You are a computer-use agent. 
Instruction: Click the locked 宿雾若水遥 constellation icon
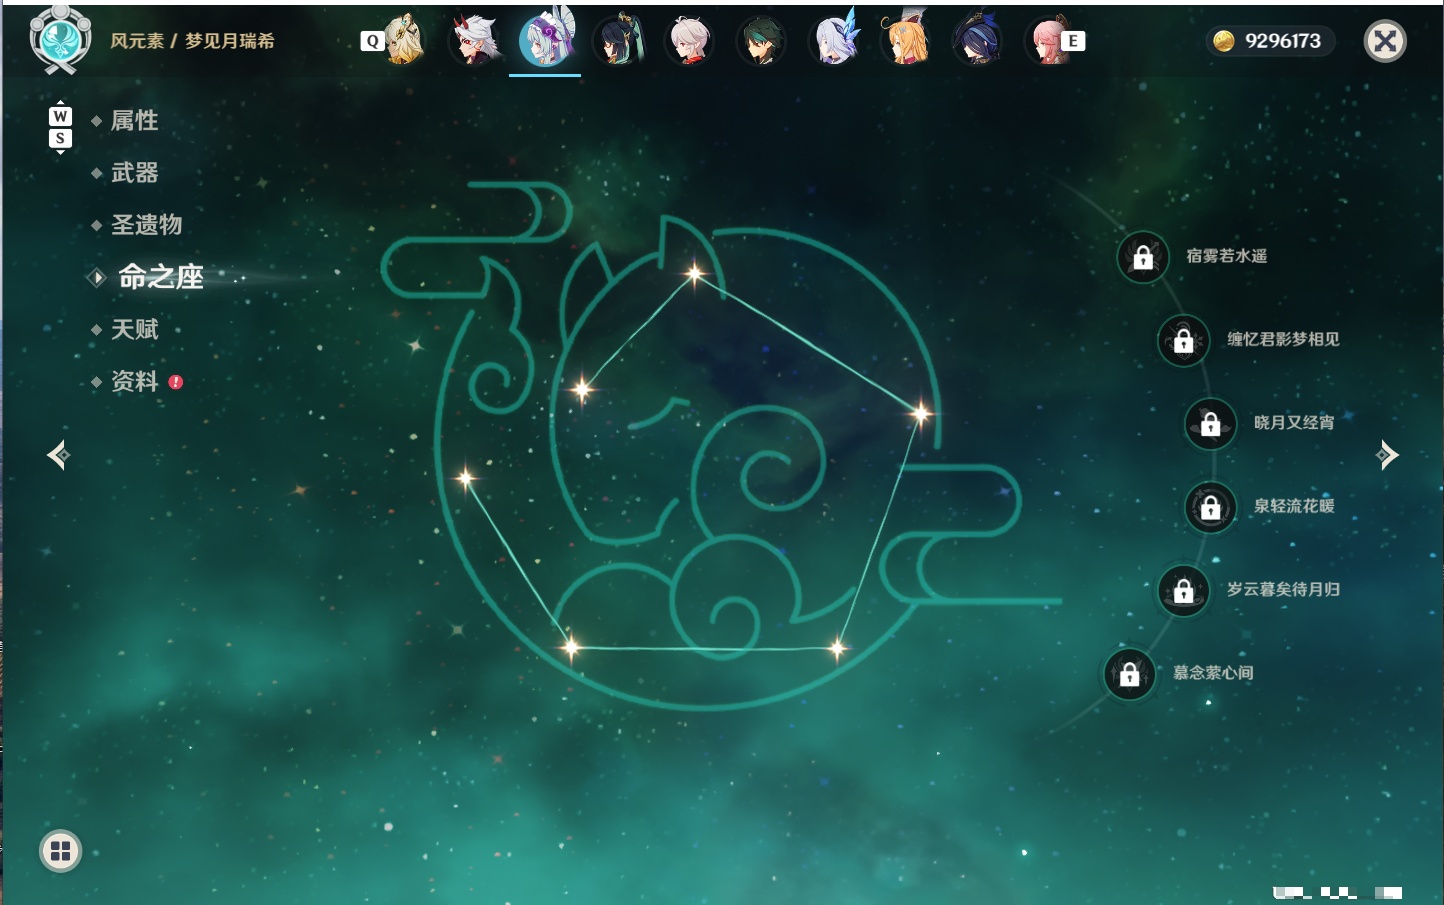[x=1143, y=257]
